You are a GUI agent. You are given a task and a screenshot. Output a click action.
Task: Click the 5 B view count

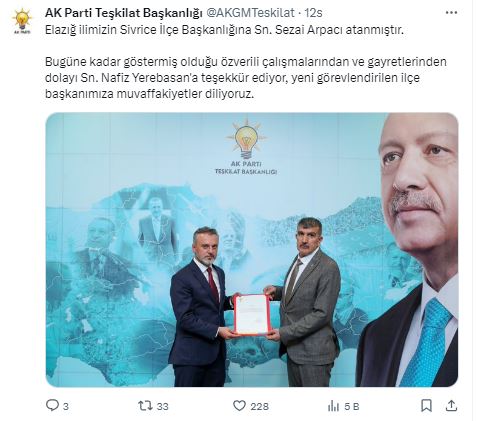point(352,406)
